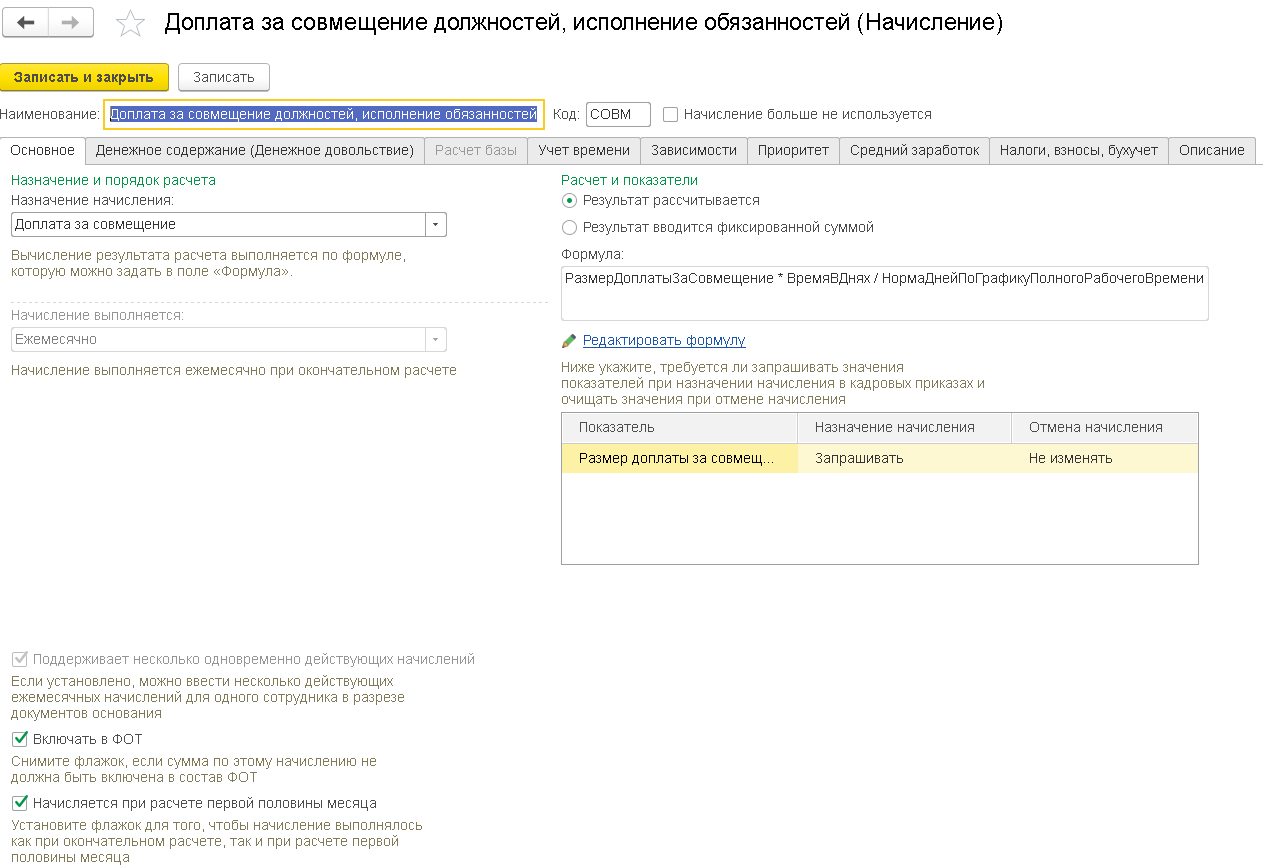Click the Запрашивать cell
The image size is (1263, 867).
click(905, 459)
